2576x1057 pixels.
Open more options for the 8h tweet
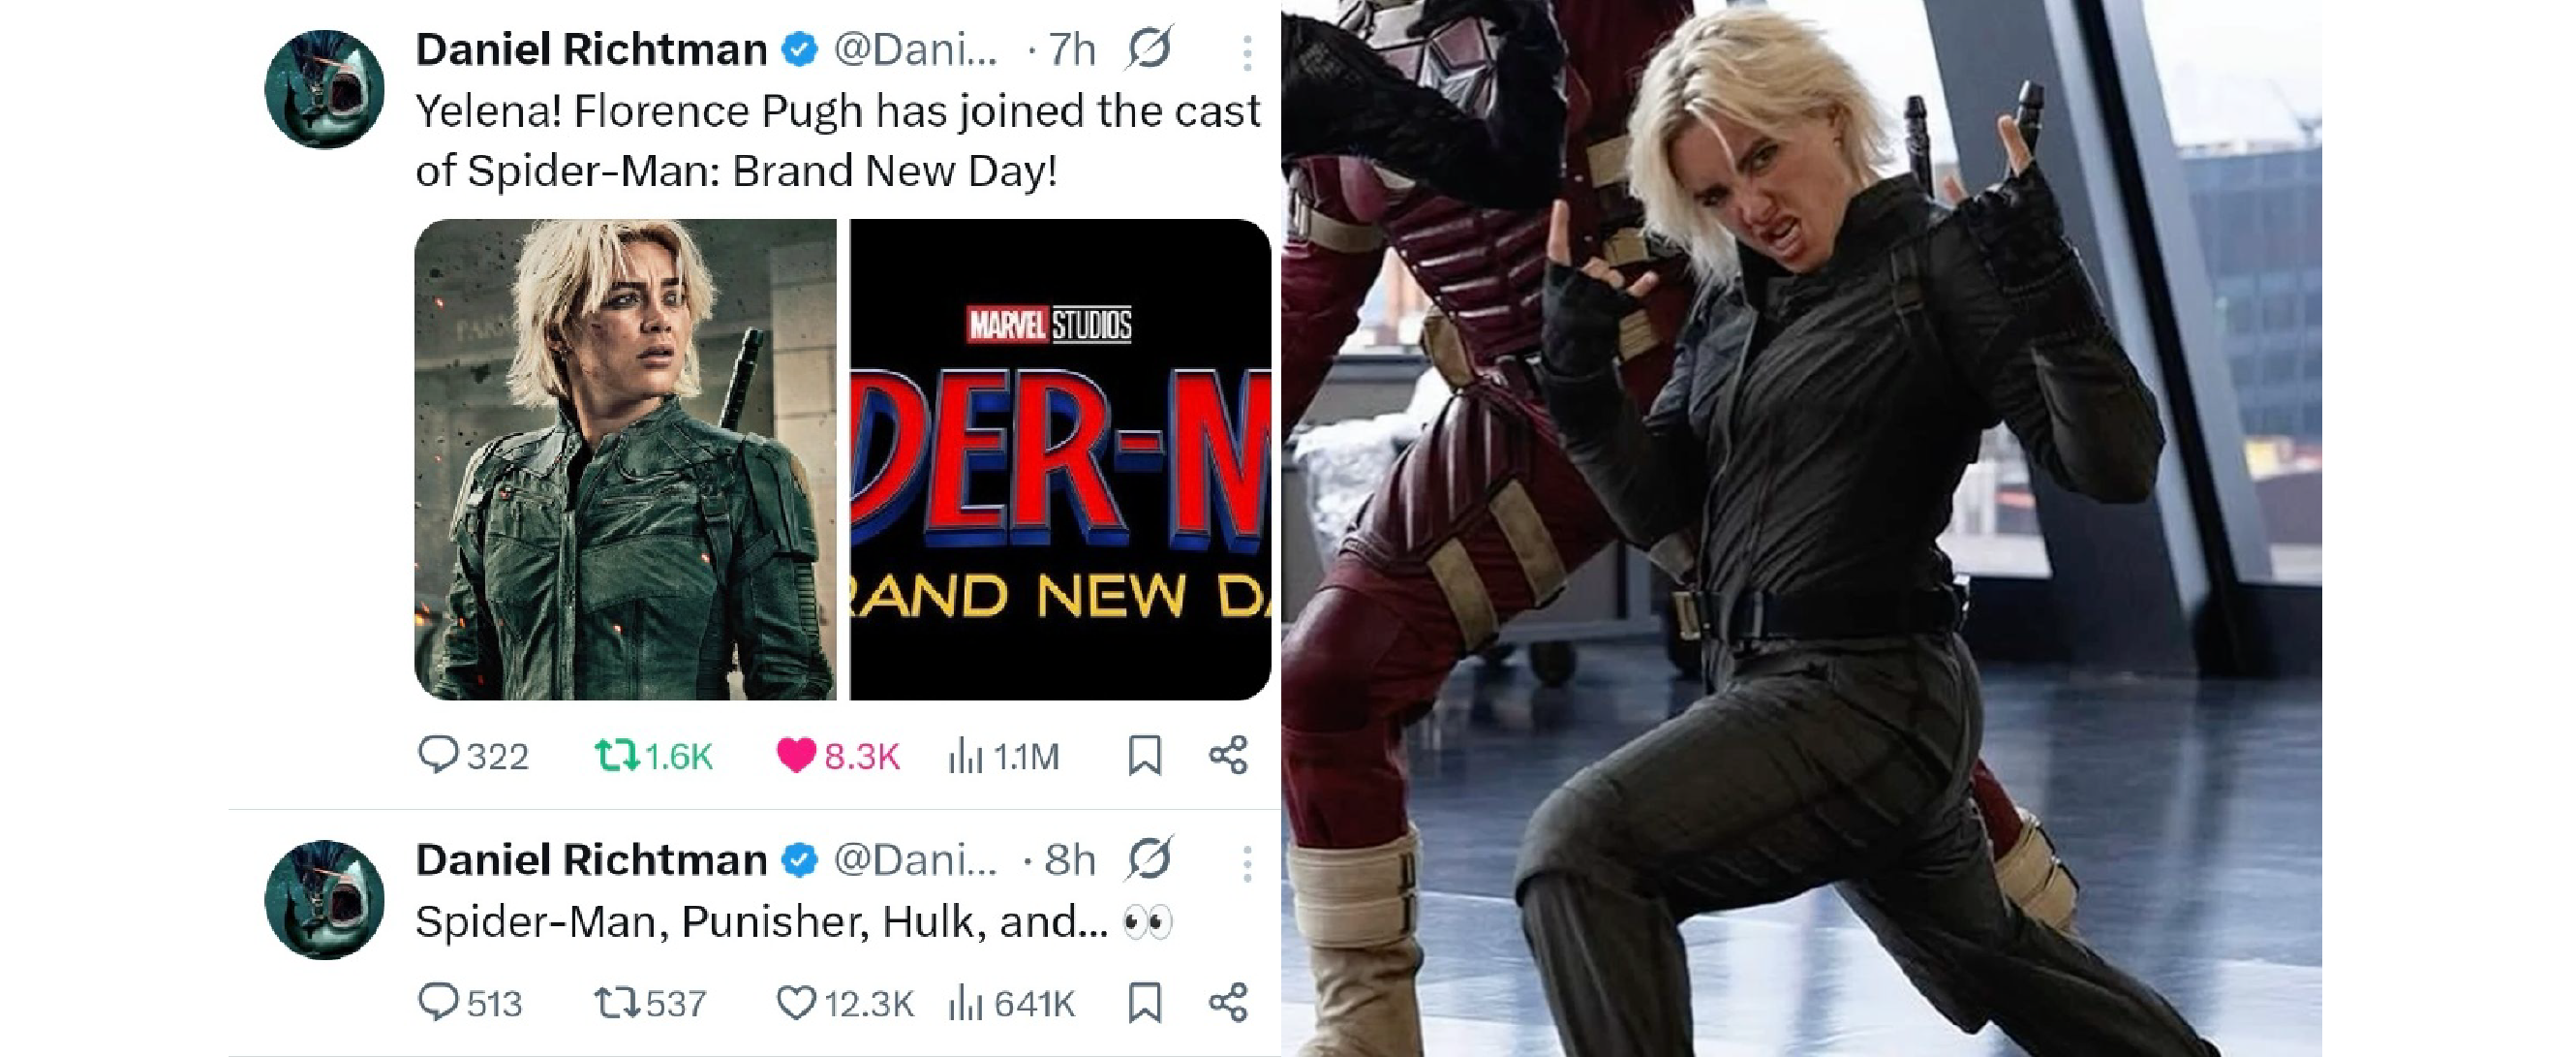tap(1247, 863)
